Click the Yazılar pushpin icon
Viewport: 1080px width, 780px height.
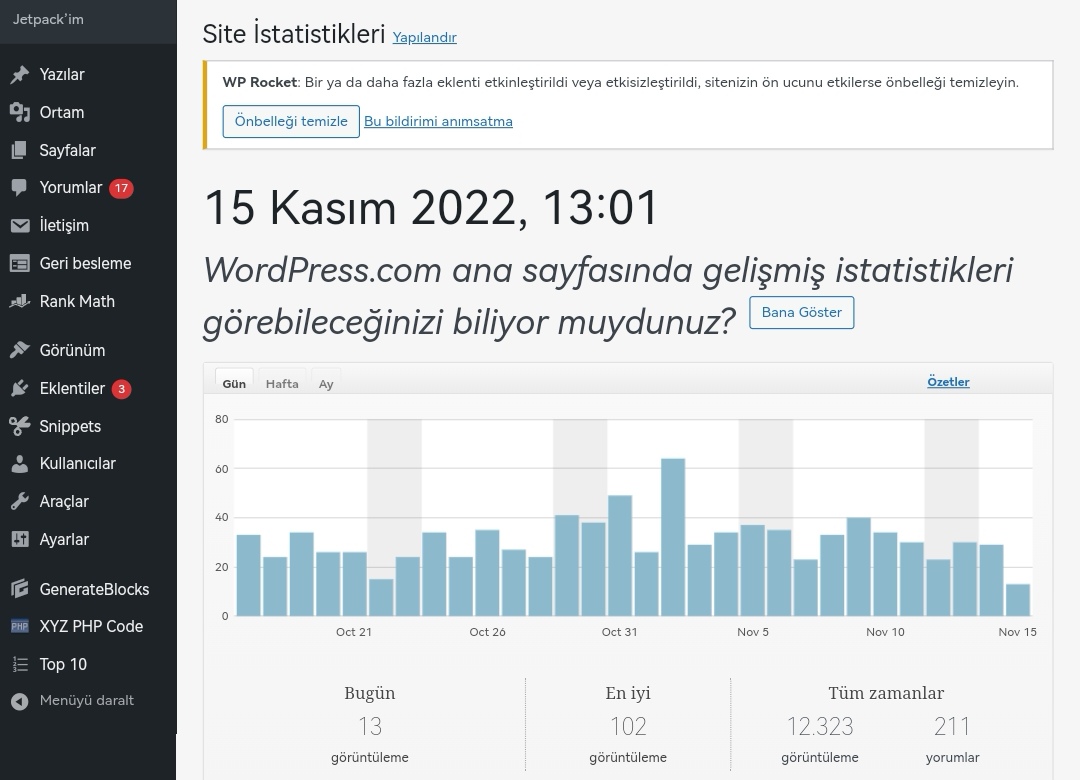coord(20,74)
